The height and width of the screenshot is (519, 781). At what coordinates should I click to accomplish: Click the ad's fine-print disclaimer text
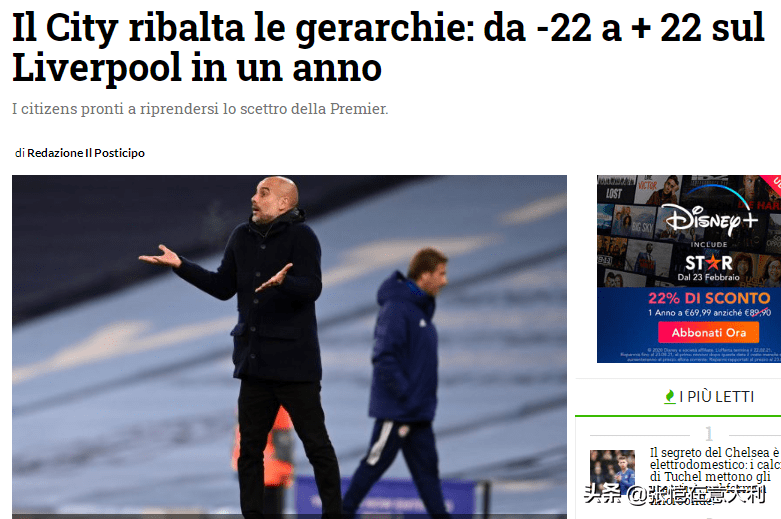point(699,354)
